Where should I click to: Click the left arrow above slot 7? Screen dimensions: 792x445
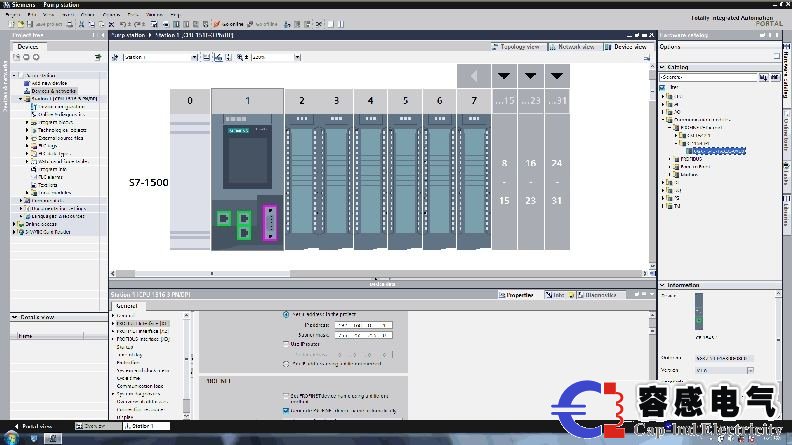pos(474,76)
